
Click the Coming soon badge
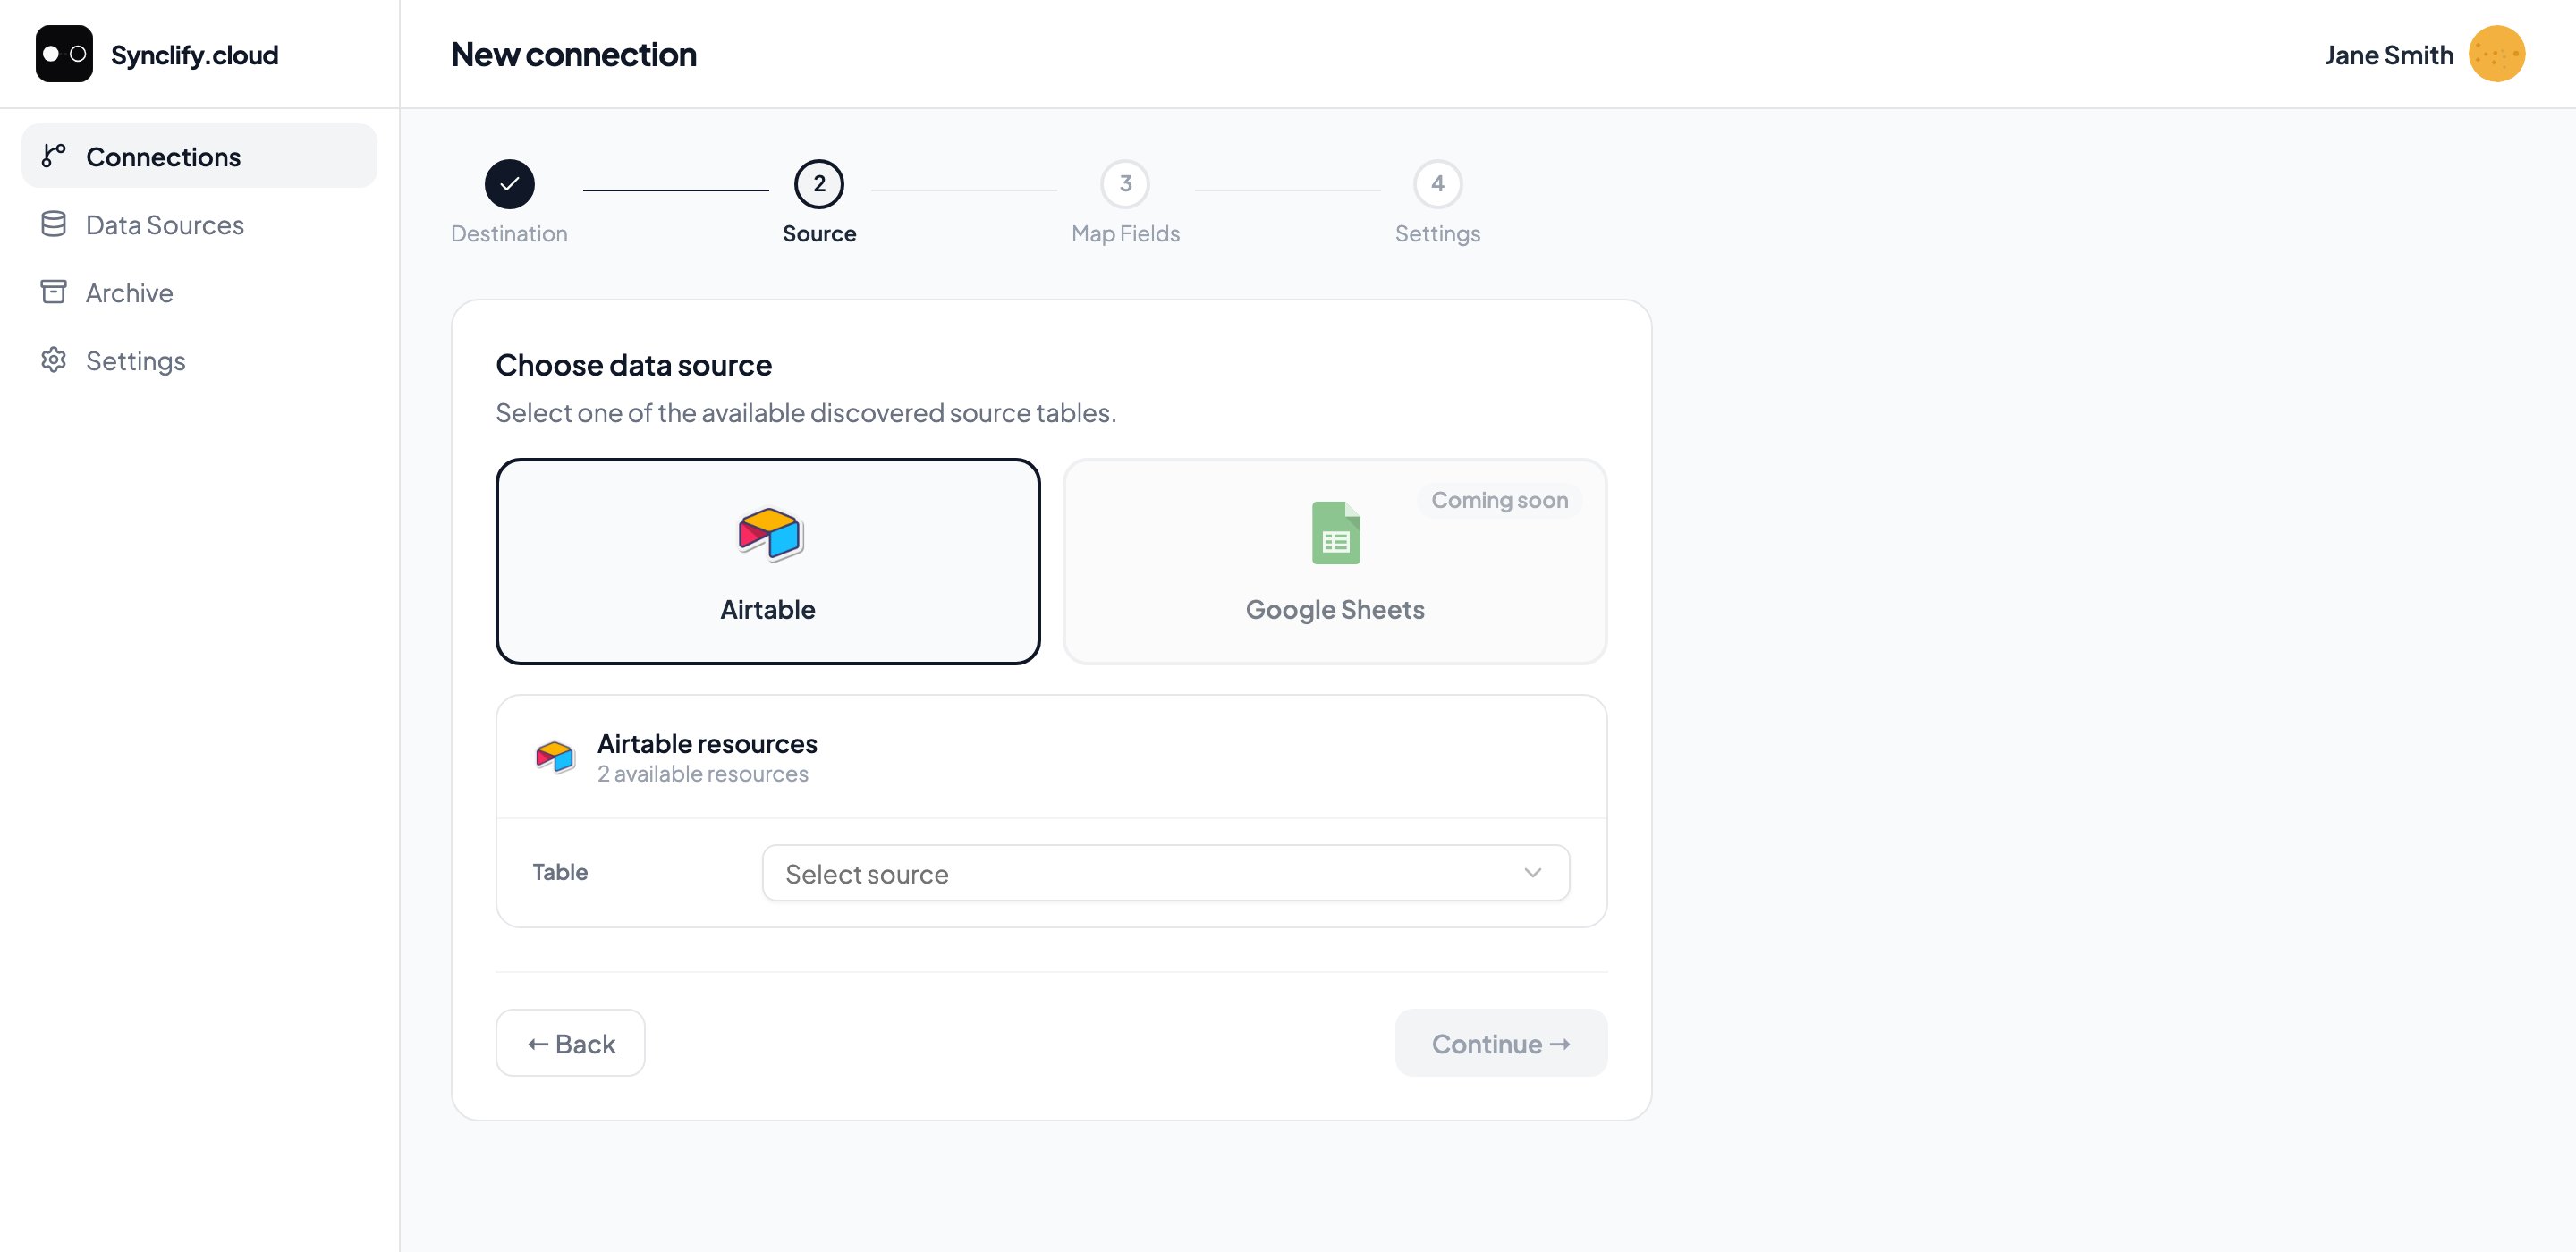click(1499, 500)
